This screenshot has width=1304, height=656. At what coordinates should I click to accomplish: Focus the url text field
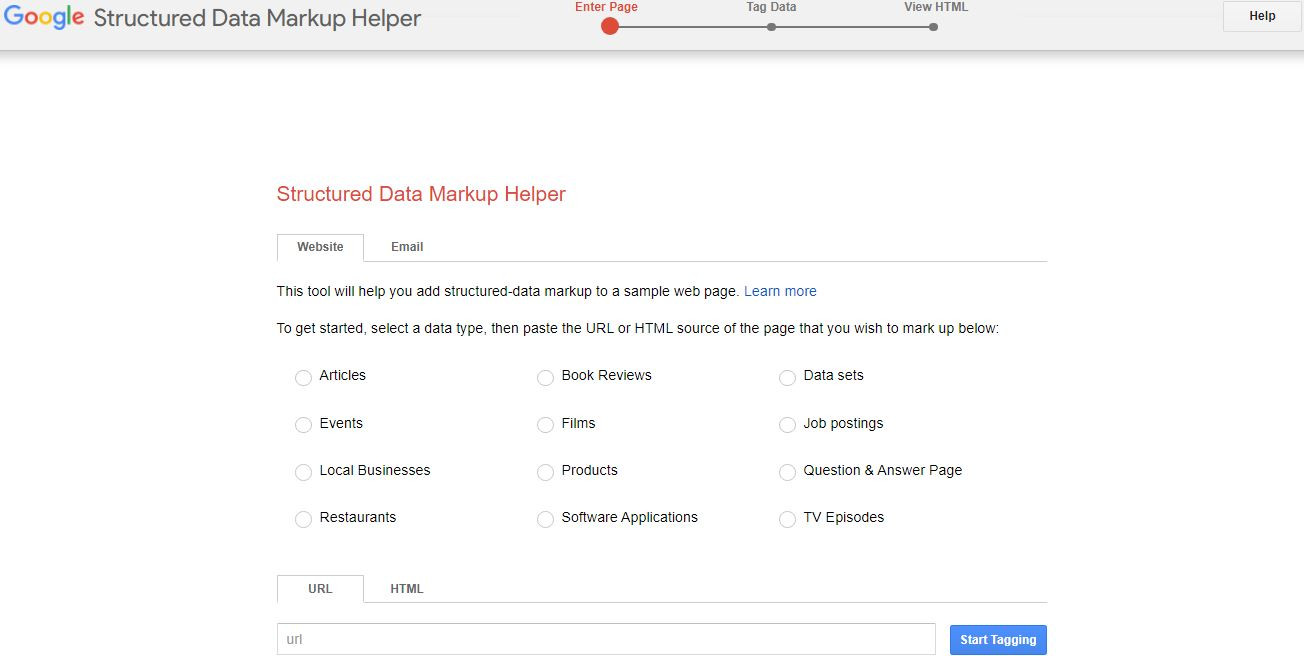[606, 639]
